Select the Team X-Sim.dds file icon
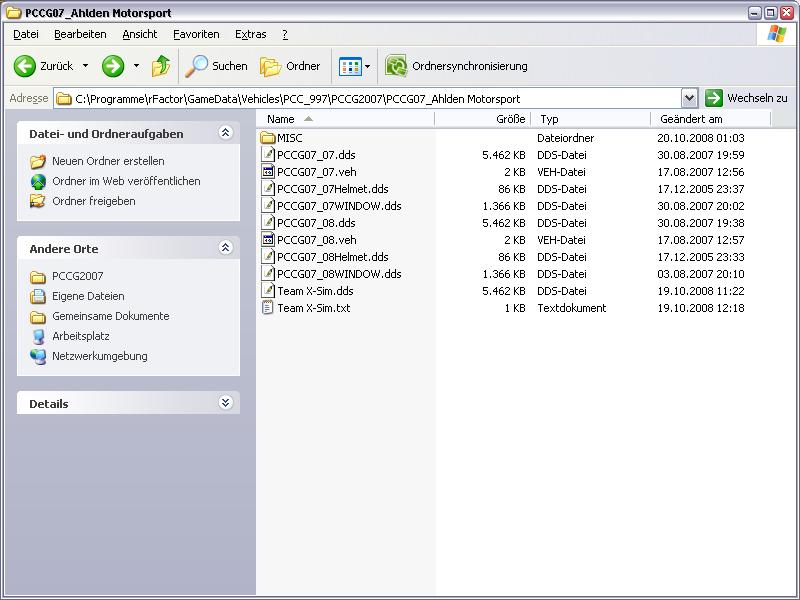This screenshot has height=600, width=800. click(268, 291)
